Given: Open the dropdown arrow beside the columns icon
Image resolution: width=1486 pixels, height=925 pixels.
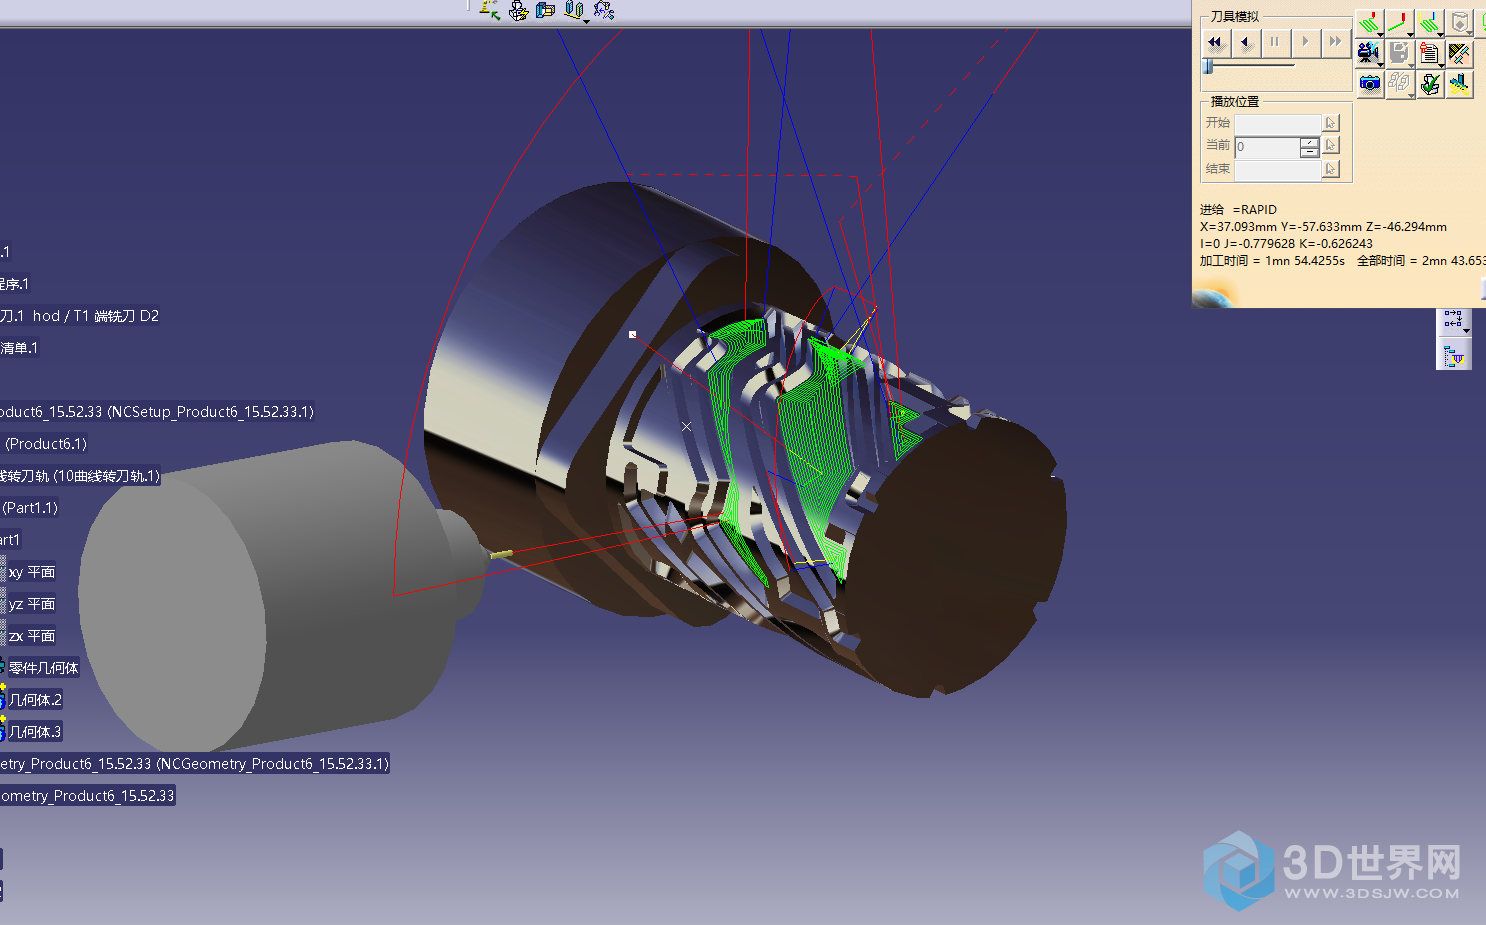Looking at the screenshot, I should click(x=586, y=20).
